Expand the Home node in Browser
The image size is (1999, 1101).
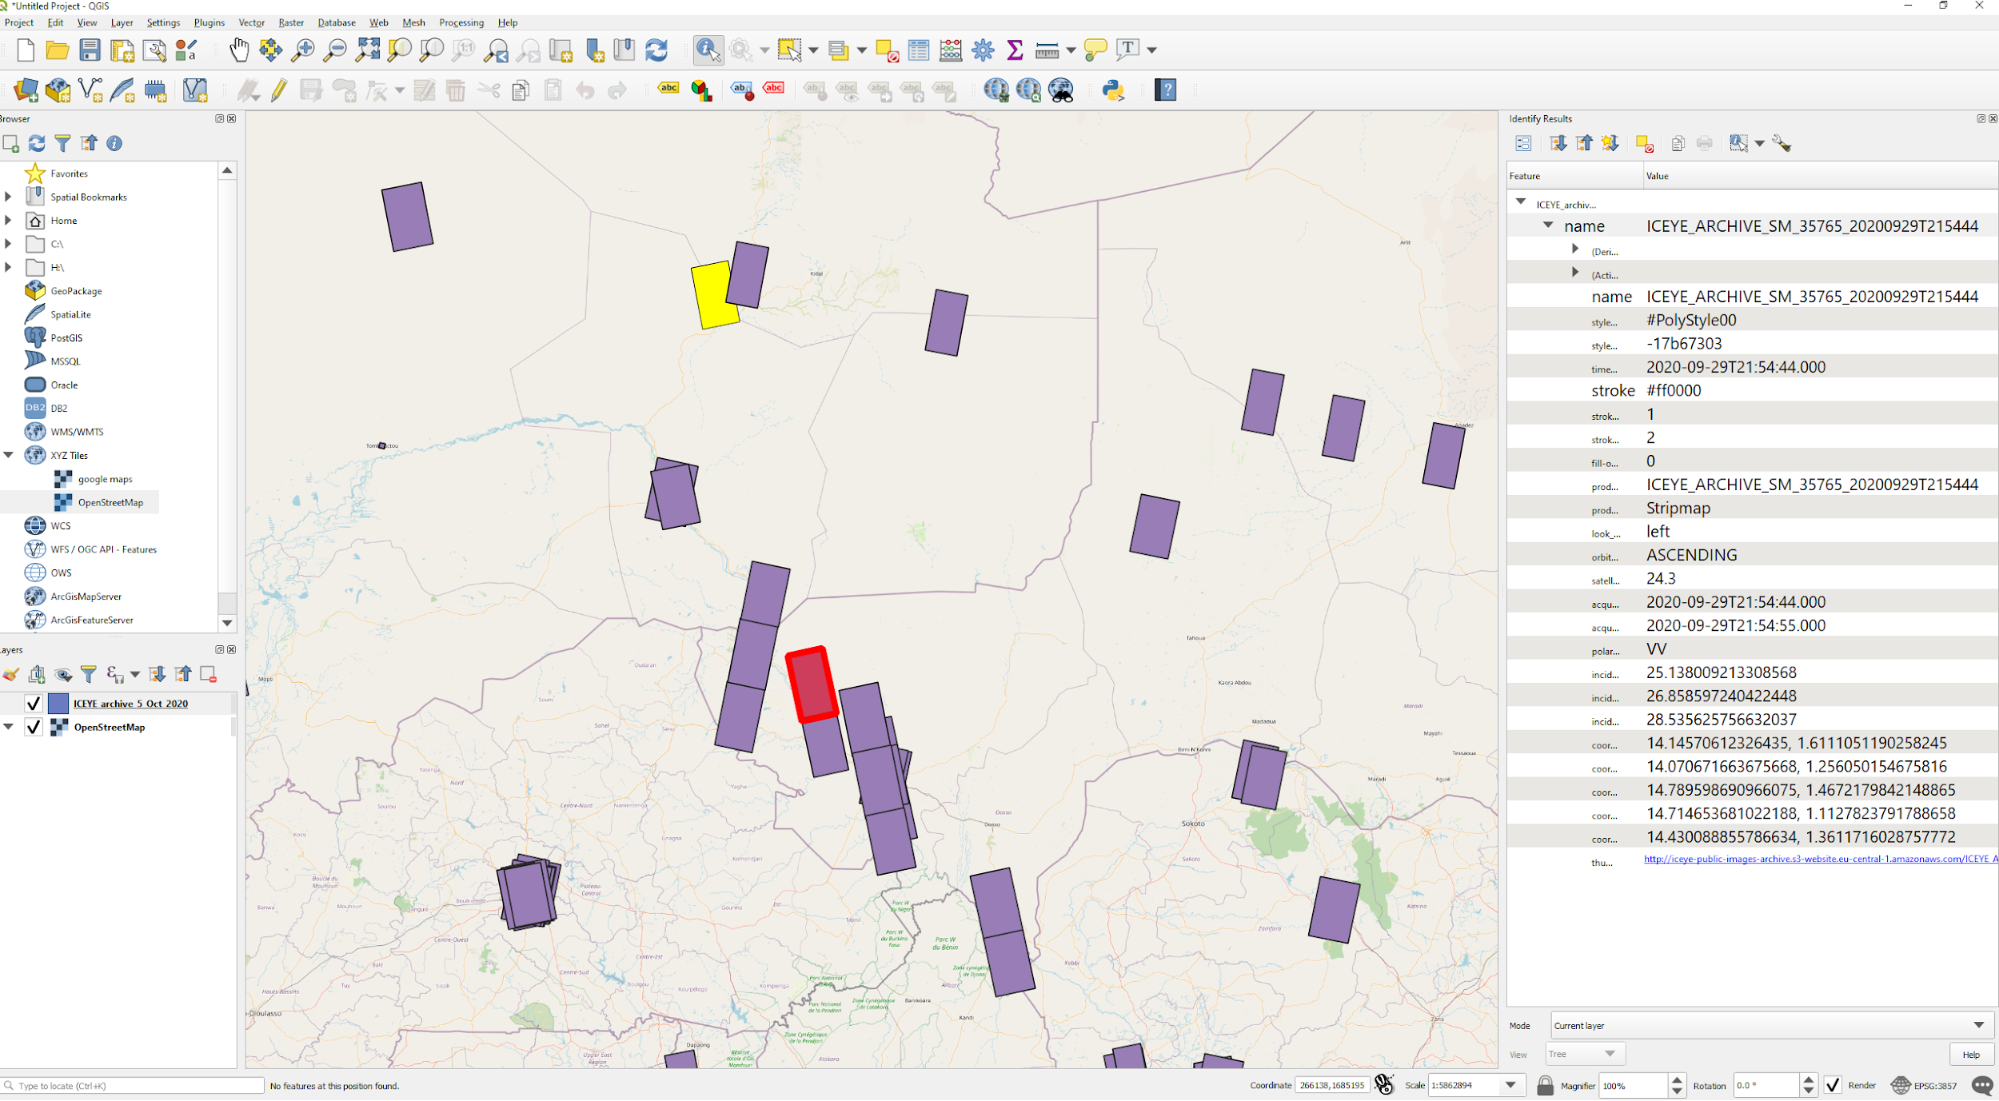tap(8, 220)
